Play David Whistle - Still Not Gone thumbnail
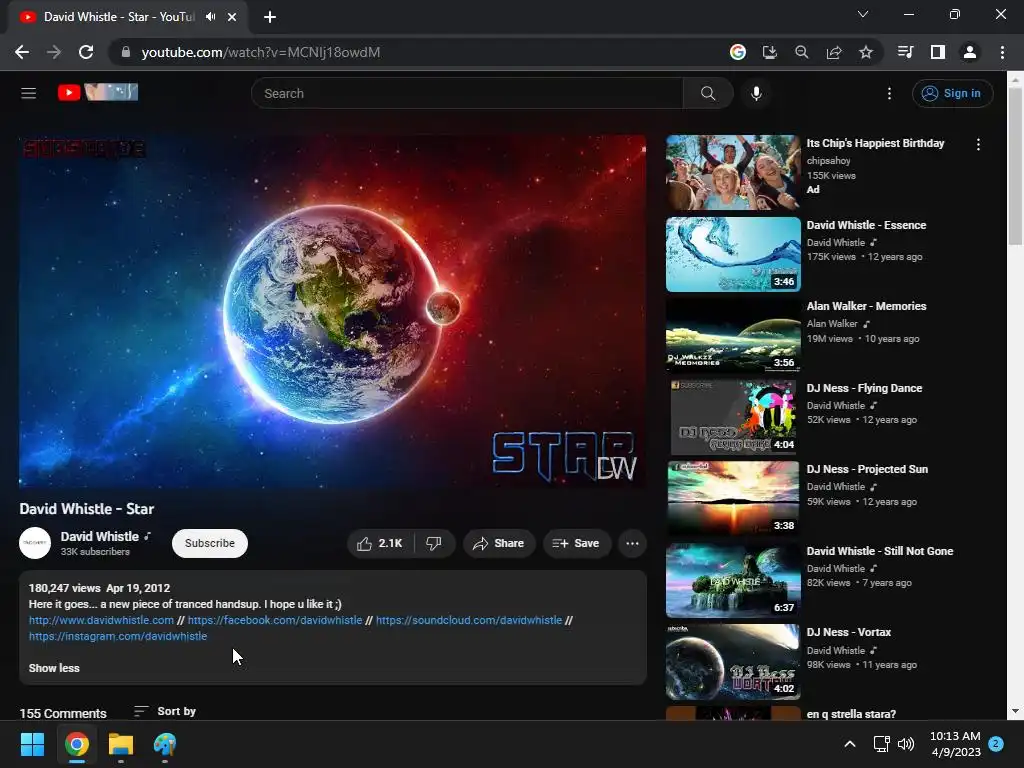 (733, 580)
